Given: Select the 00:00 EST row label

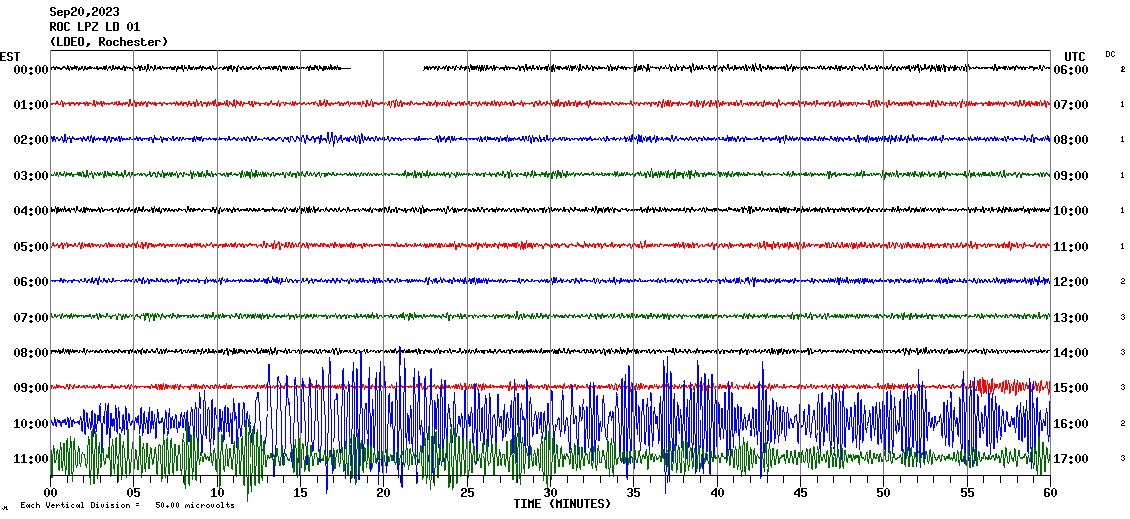Looking at the screenshot, I should click(30, 70).
